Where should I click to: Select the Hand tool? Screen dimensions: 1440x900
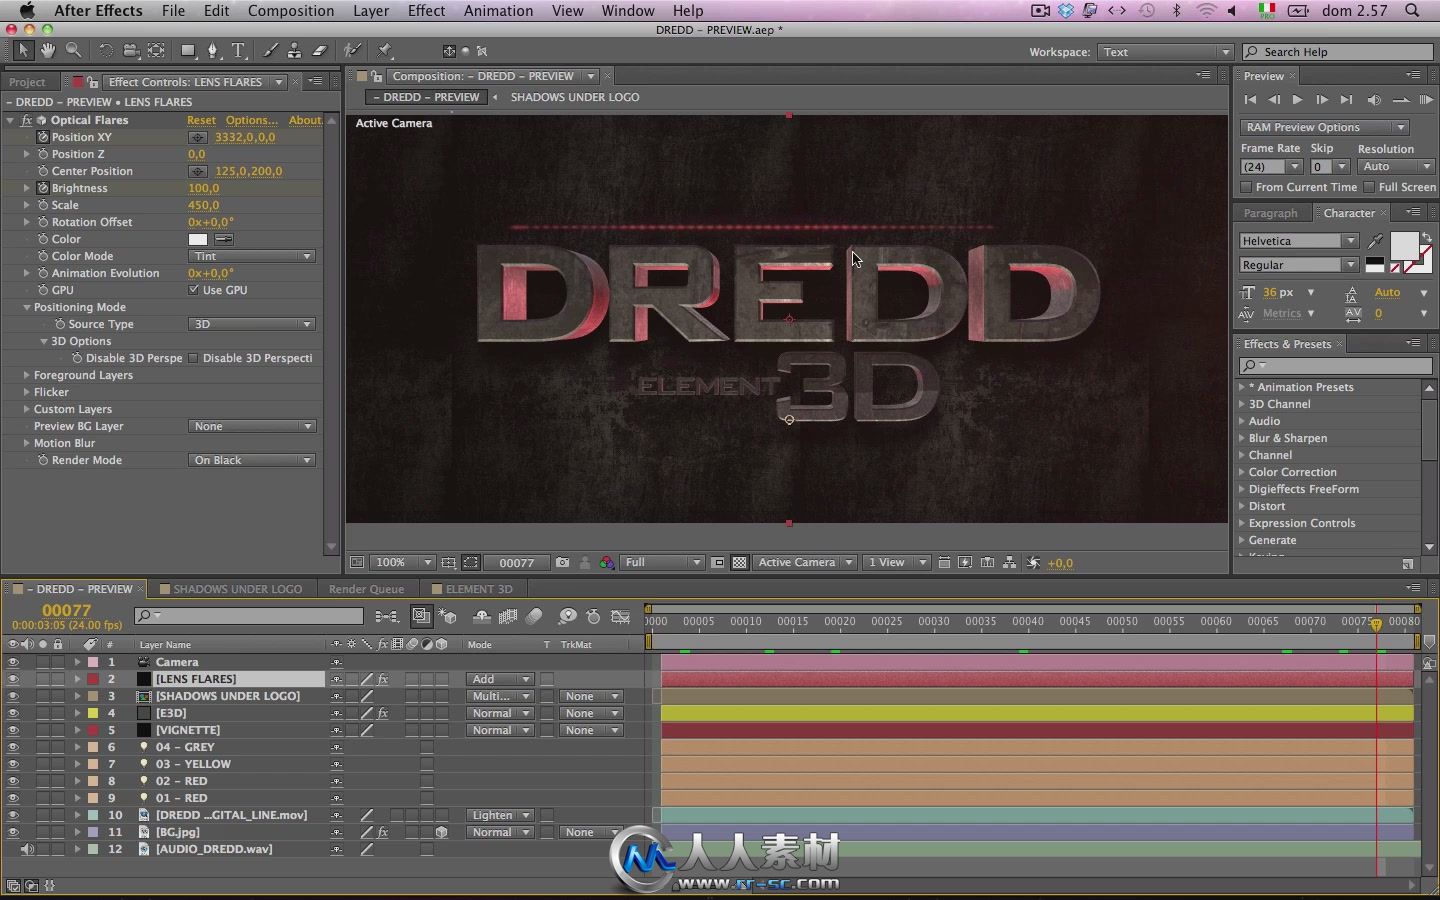tap(48, 50)
